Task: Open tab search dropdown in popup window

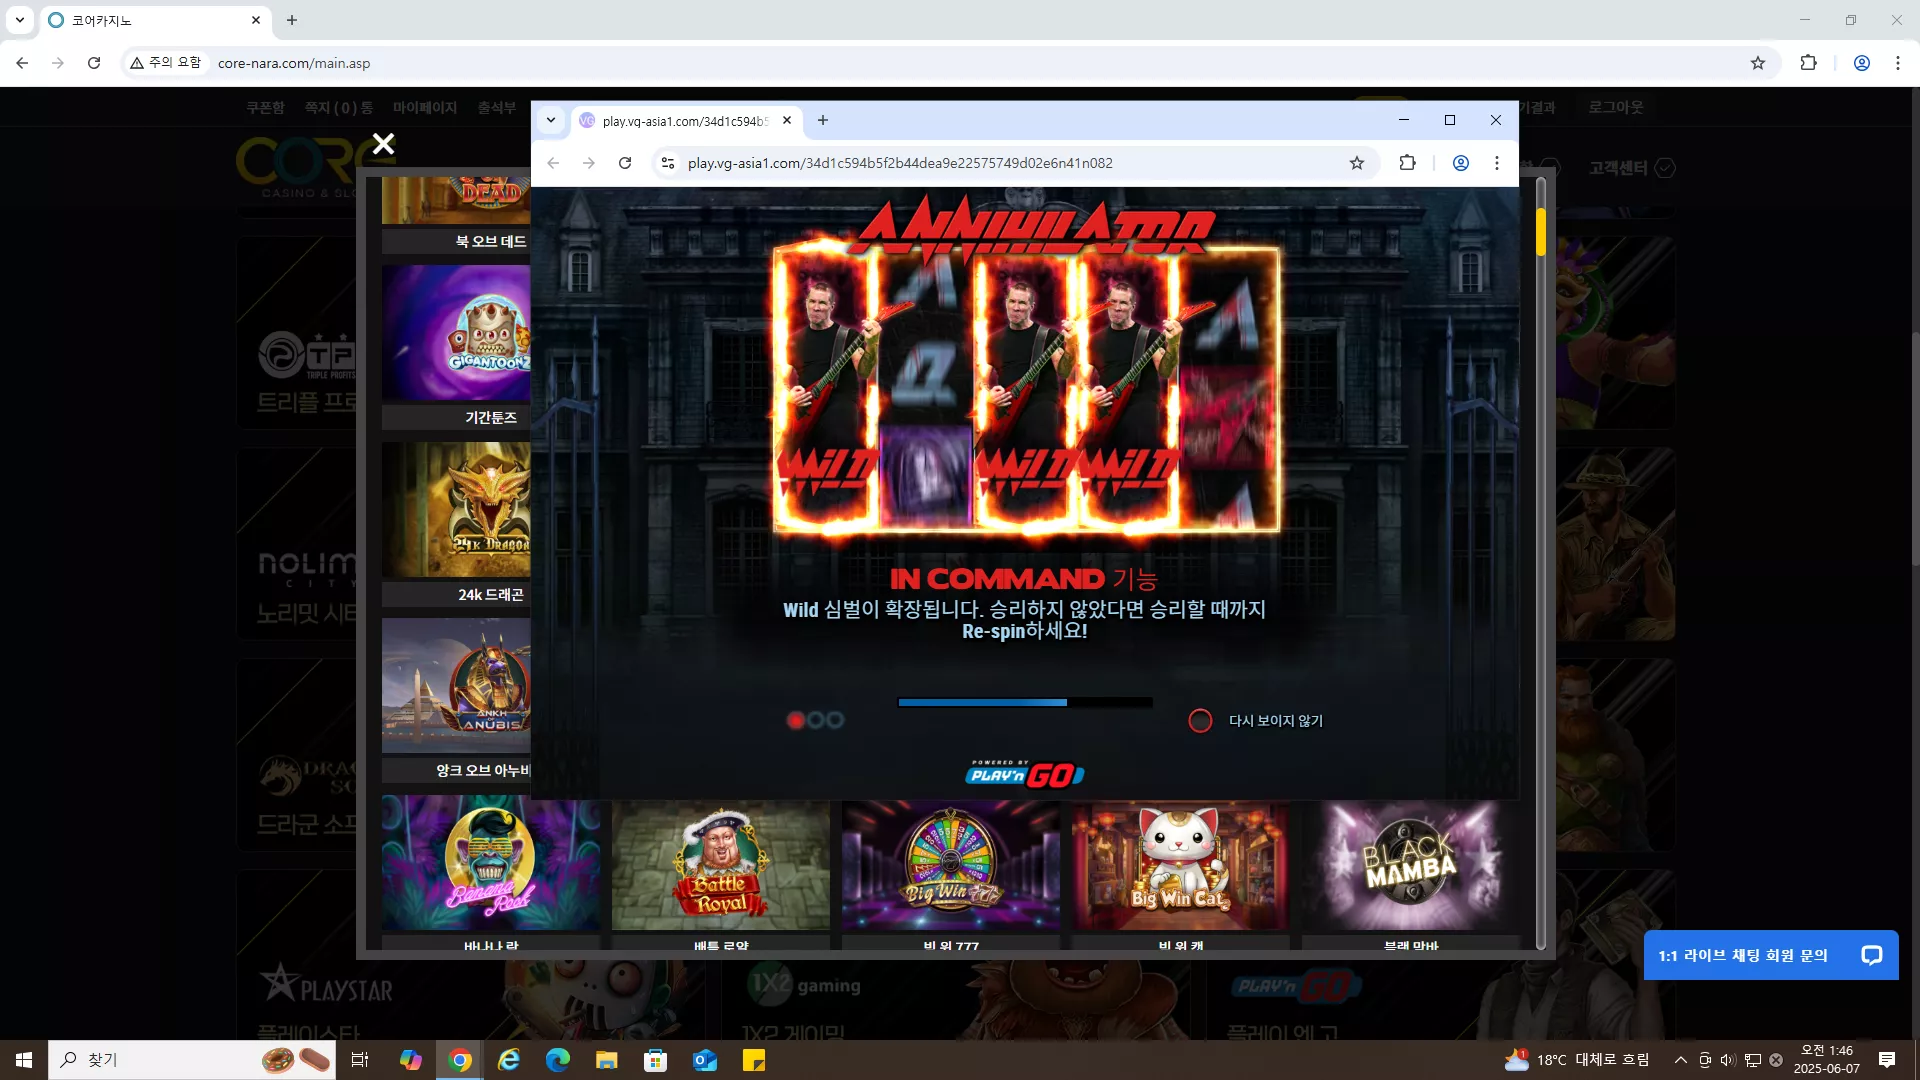Action: (551, 120)
